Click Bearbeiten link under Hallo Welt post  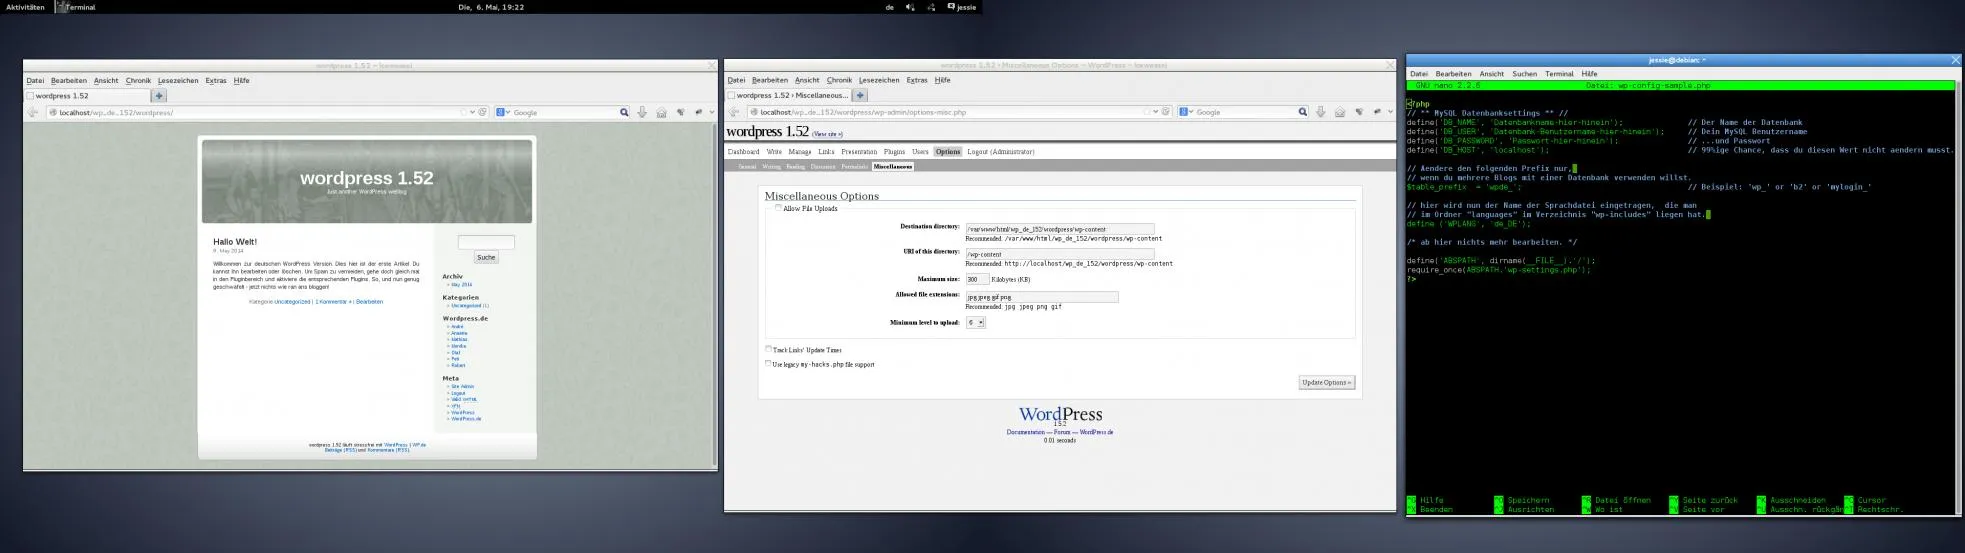[x=369, y=301]
